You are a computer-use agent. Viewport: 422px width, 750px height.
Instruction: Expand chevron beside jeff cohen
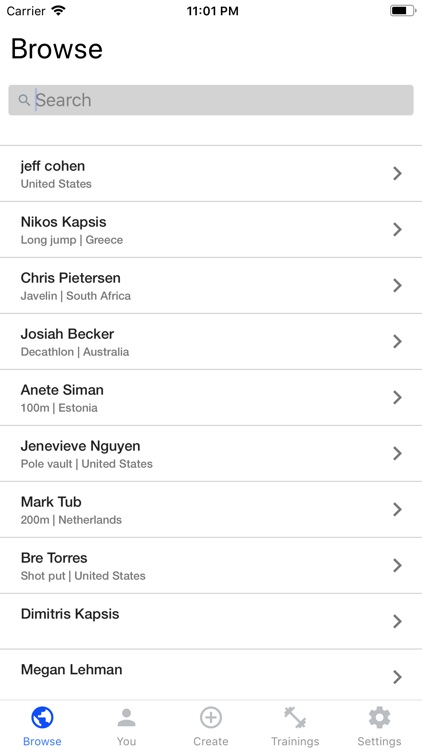tap(397, 173)
